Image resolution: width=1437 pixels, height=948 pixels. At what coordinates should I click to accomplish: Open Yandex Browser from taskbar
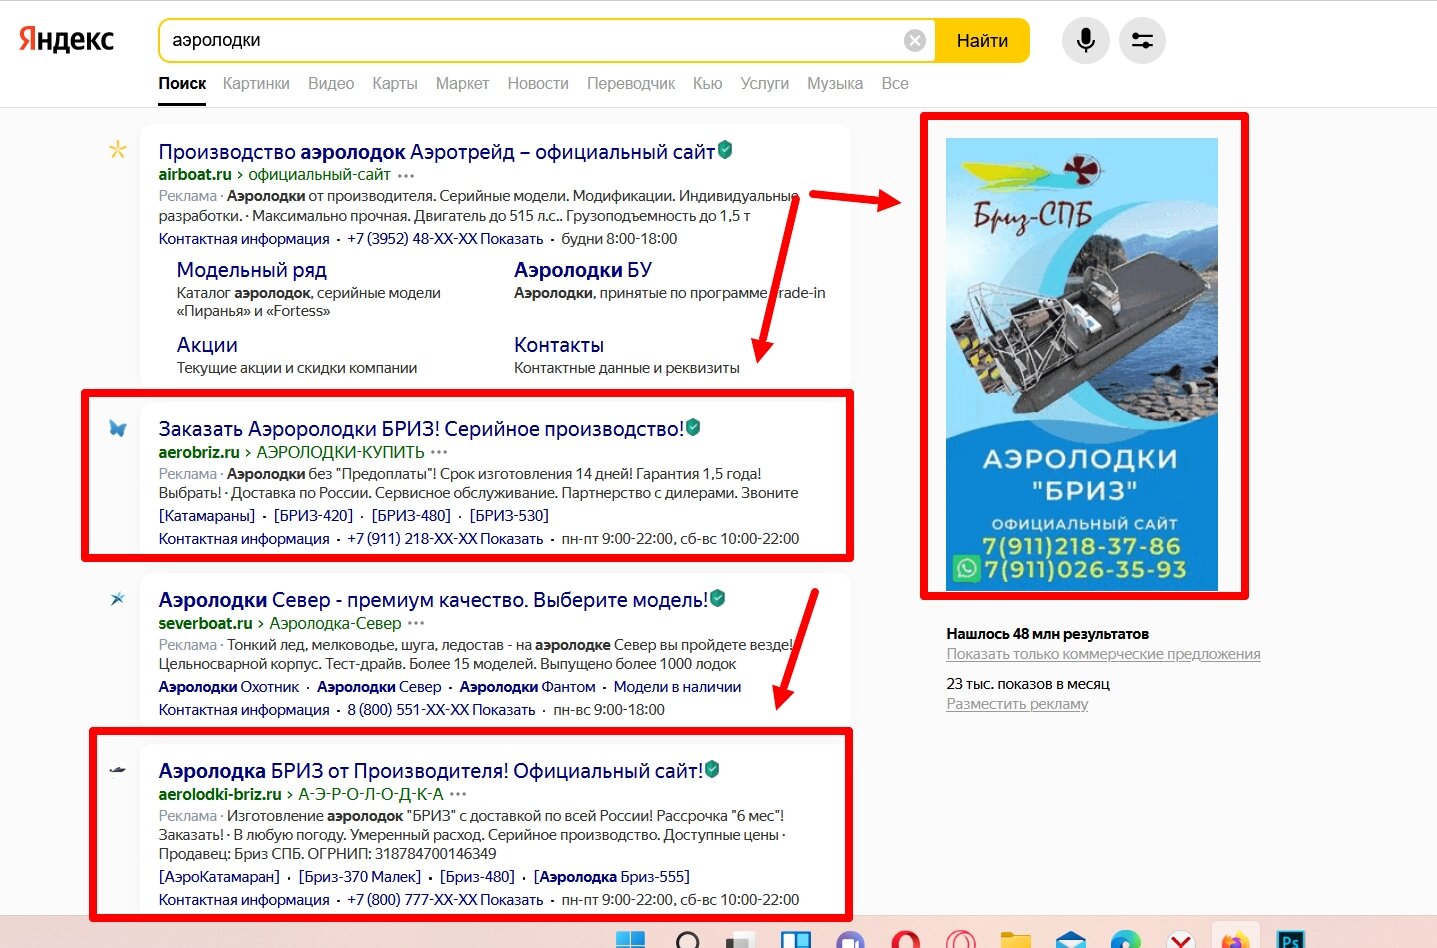1181,940
